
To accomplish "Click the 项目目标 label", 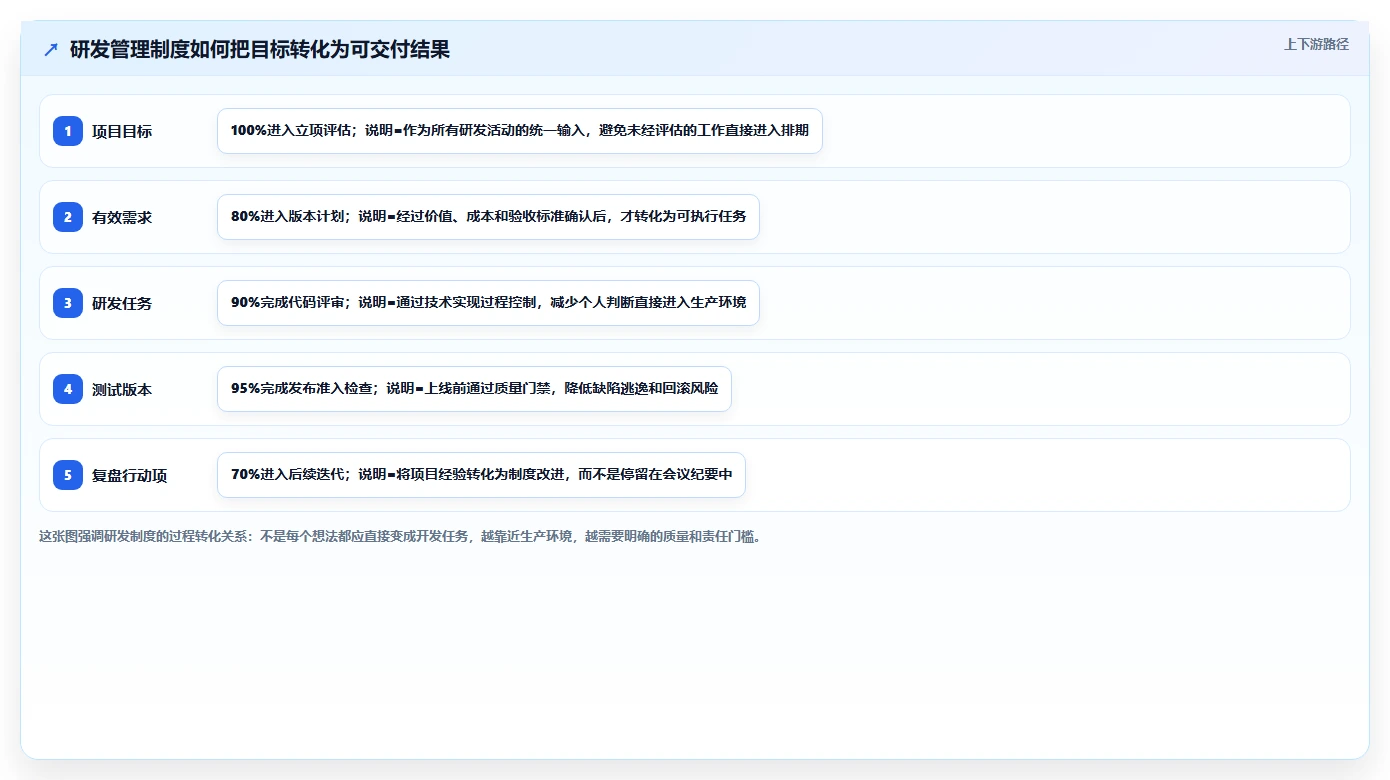I will point(122,131).
